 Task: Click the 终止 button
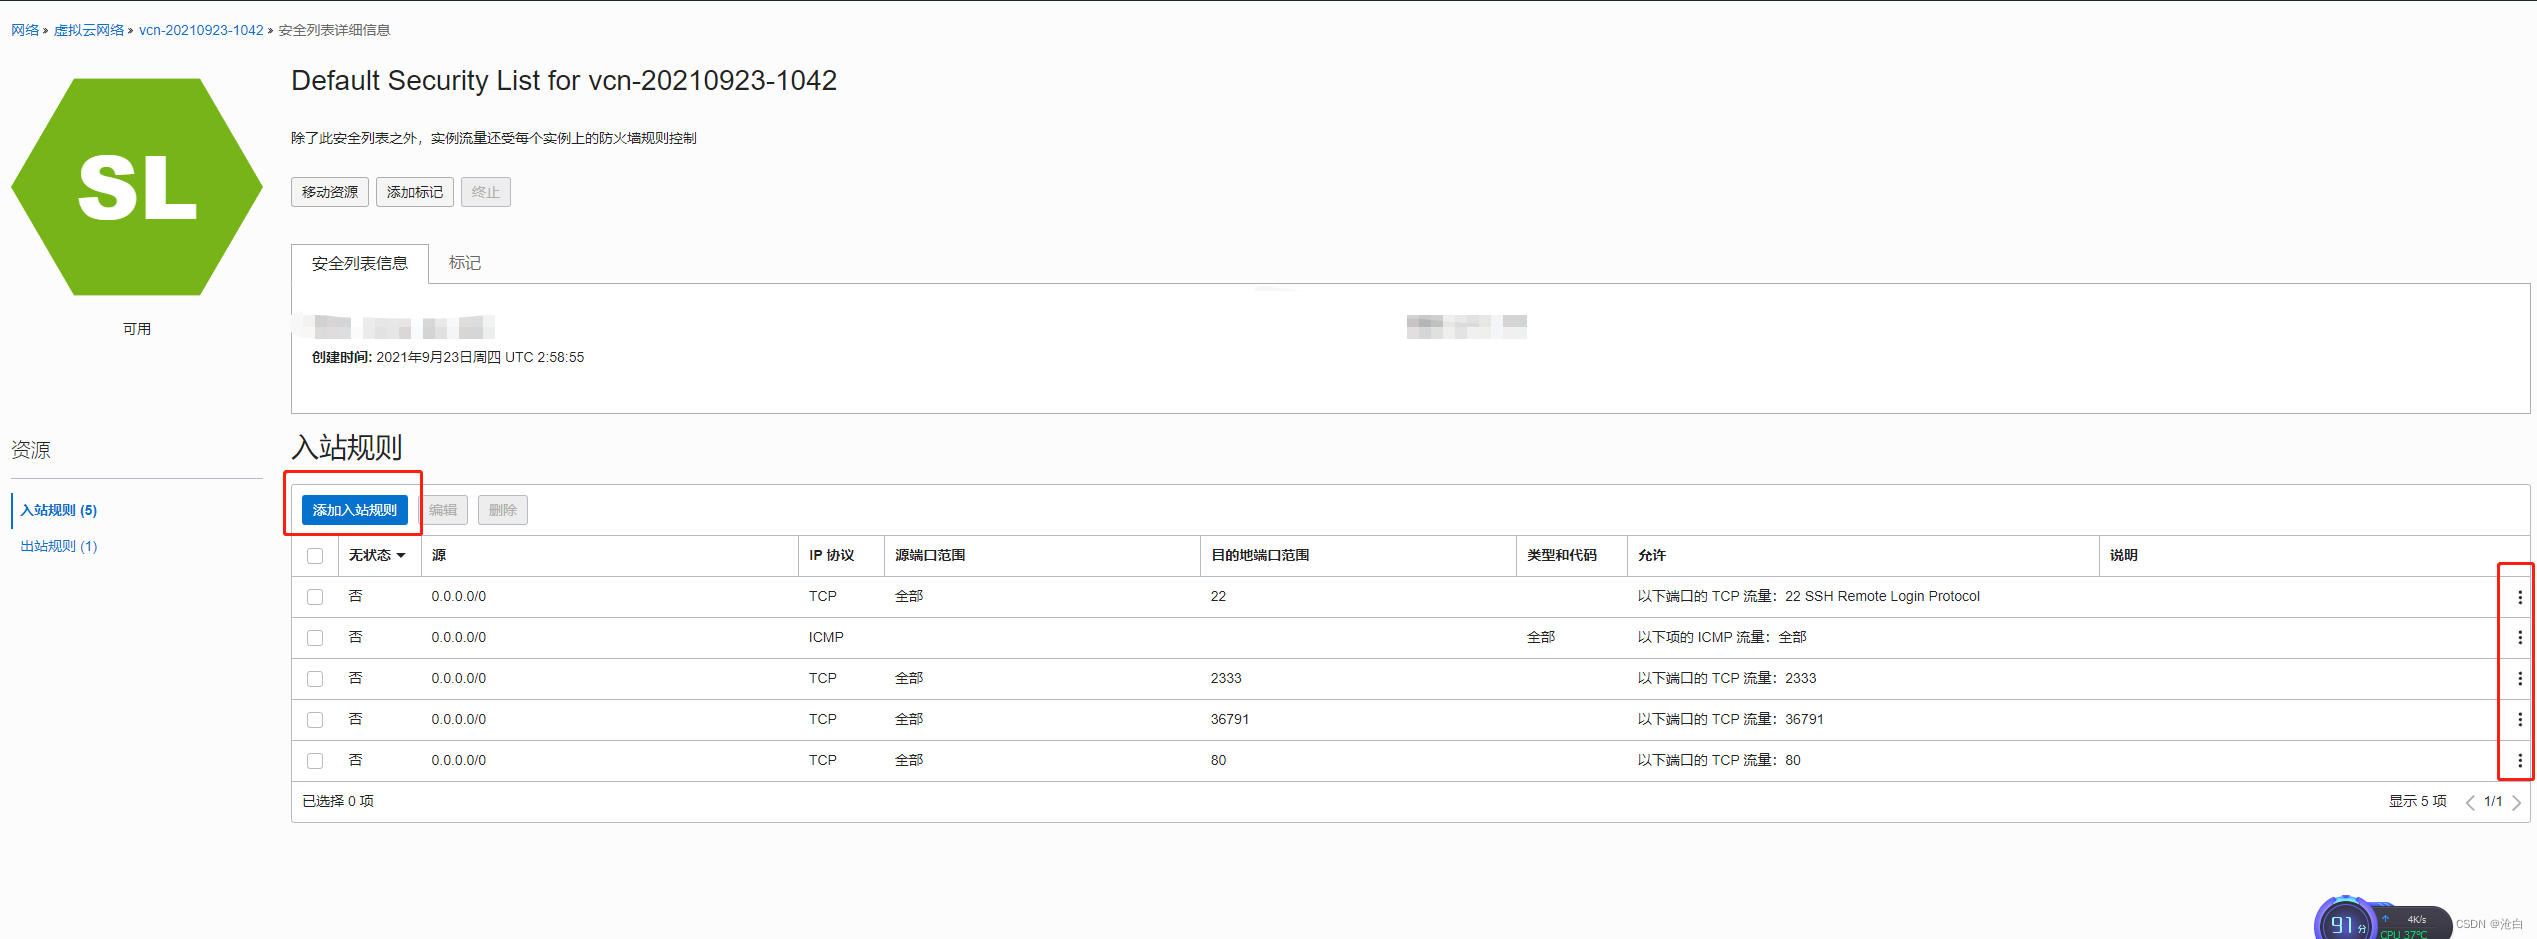tap(486, 192)
